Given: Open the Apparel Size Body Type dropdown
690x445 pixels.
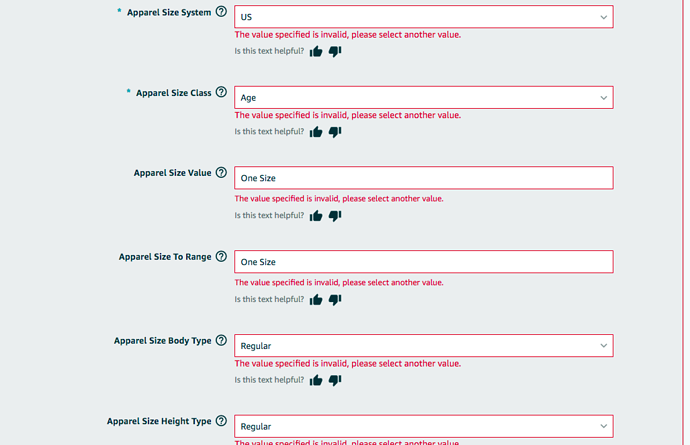Looking at the screenshot, I should pos(423,346).
